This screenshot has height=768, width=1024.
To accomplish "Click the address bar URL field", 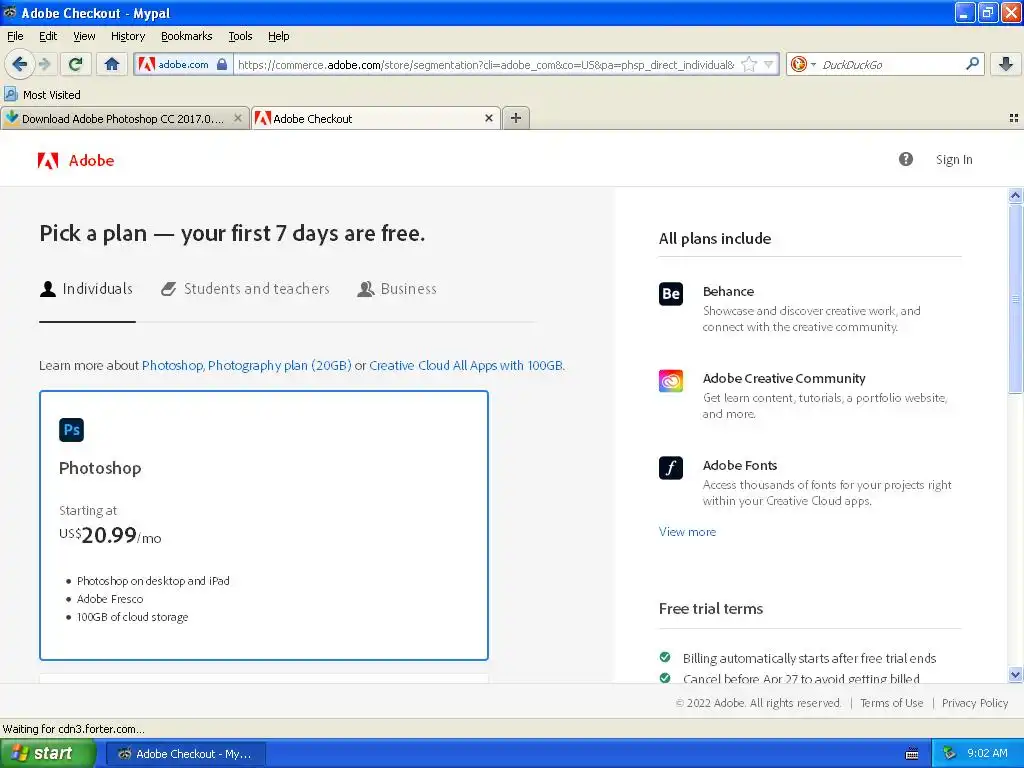I will tap(487, 65).
